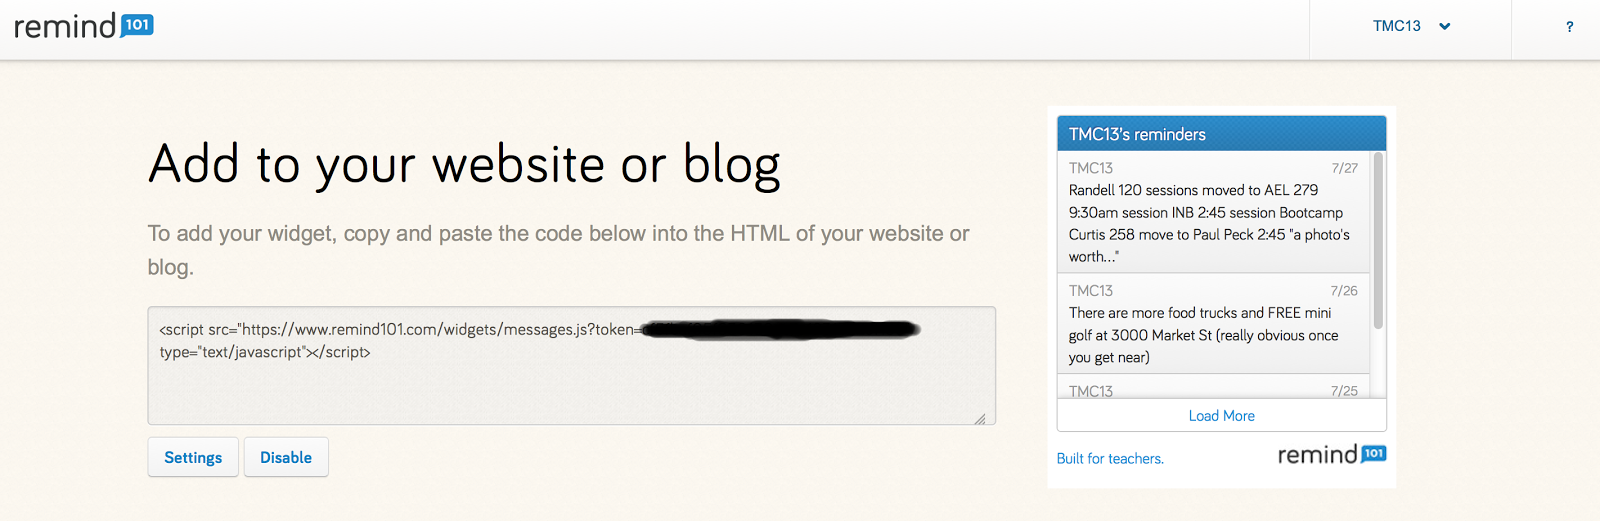Grab the text area resize handle
1600x521 pixels.
(x=980, y=419)
